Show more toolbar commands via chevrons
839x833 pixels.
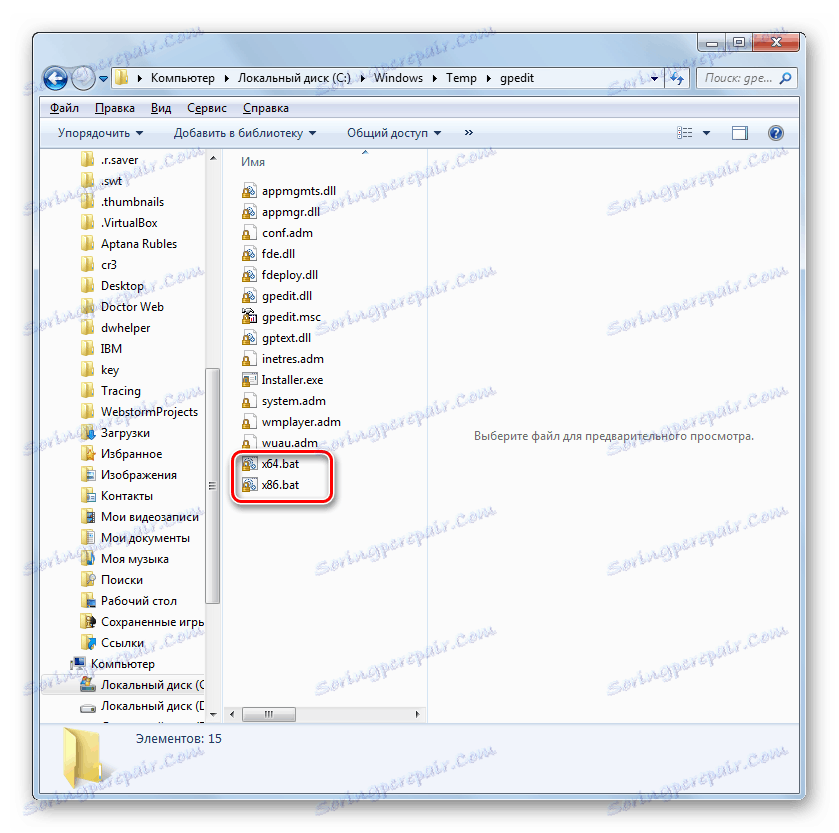click(x=469, y=133)
